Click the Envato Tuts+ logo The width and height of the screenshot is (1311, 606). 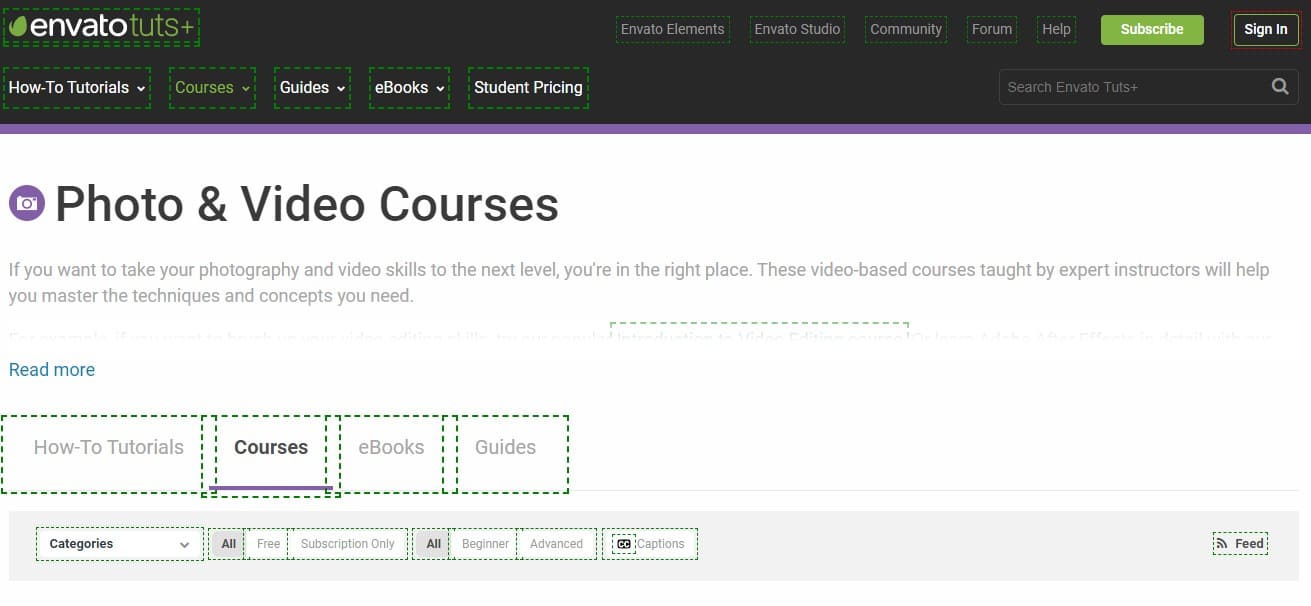[101, 28]
